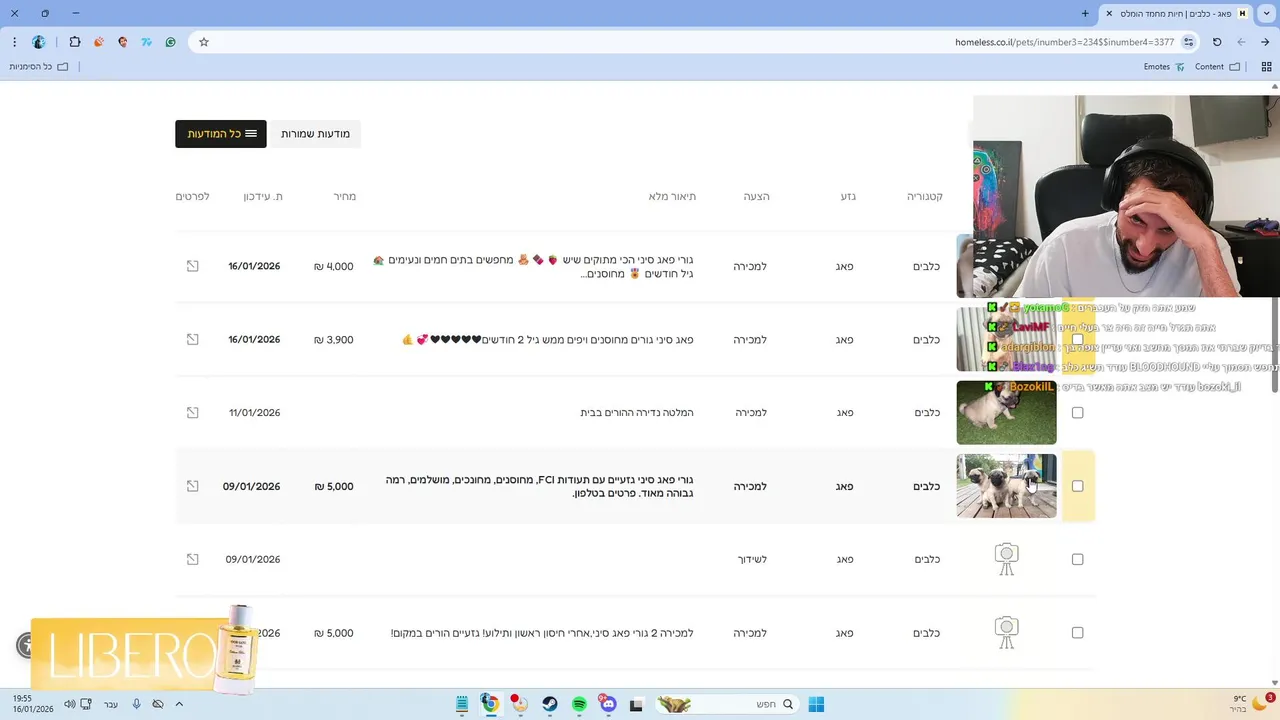Screen dimensions: 1280x720
Task: Click the Grammarly extension icon
Action: [x=171, y=42]
